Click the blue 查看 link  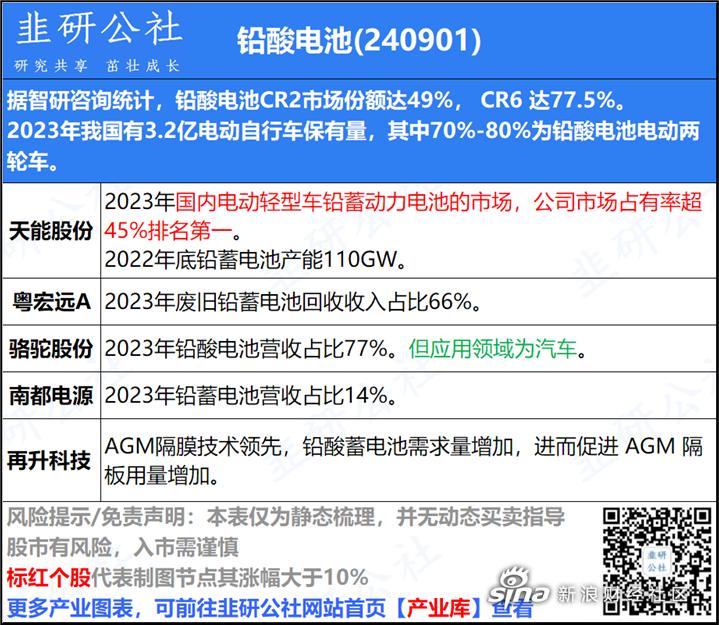pos(512,608)
